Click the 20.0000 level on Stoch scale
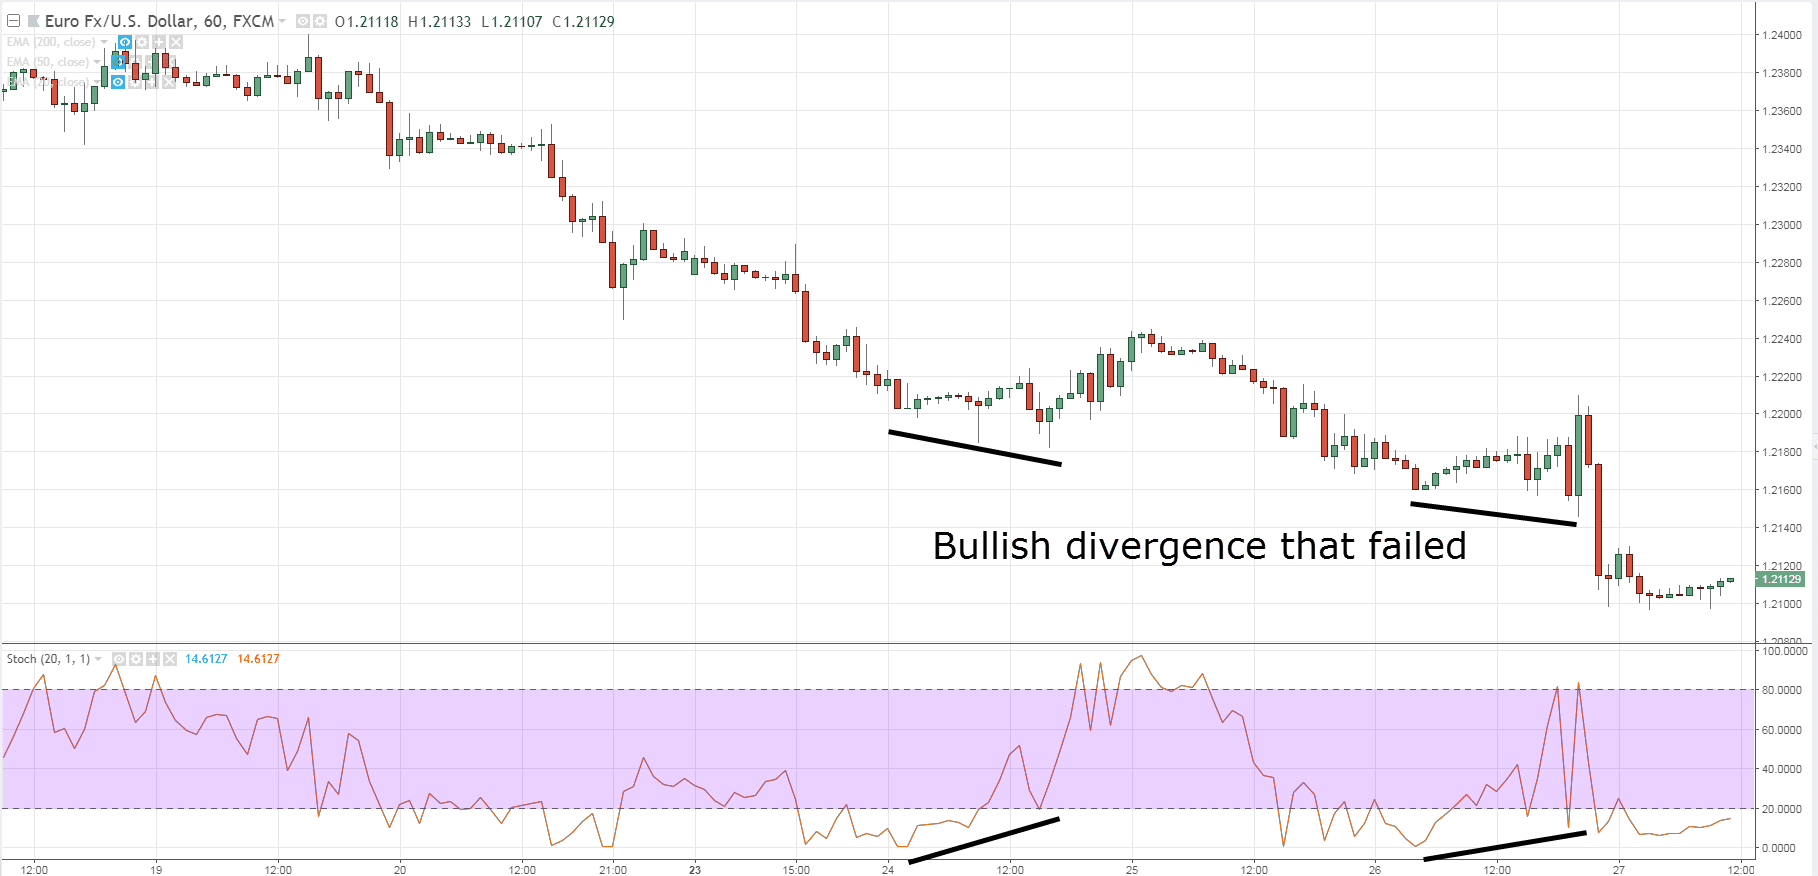The height and width of the screenshot is (876, 1818). pyautogui.click(x=1784, y=809)
